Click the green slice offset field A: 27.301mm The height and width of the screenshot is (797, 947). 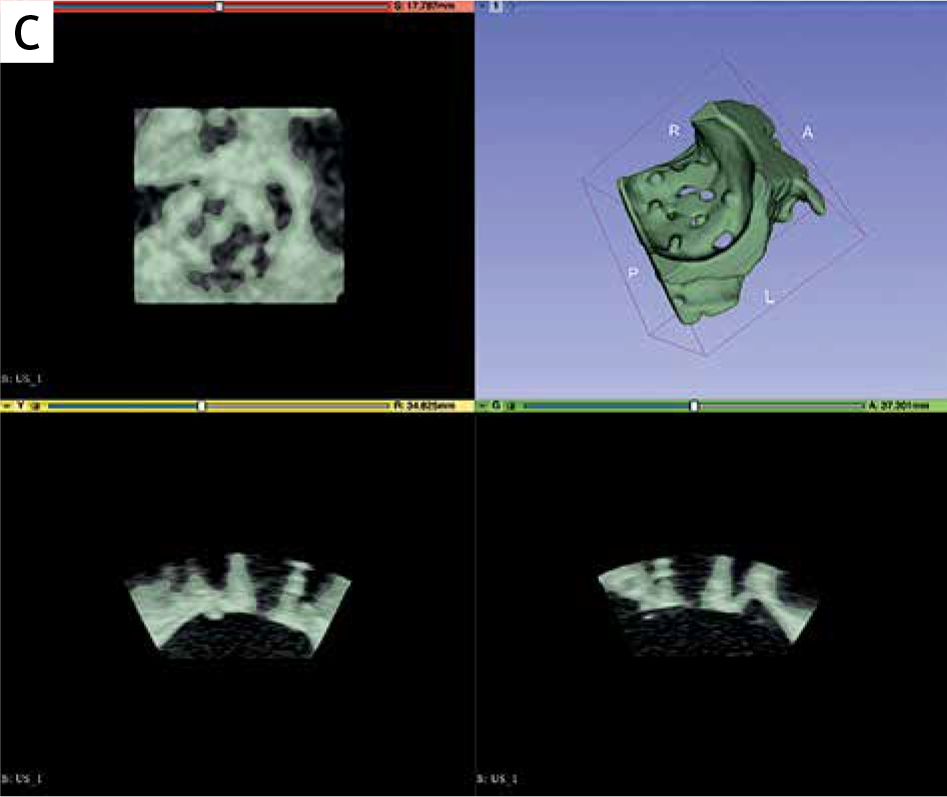903,406
